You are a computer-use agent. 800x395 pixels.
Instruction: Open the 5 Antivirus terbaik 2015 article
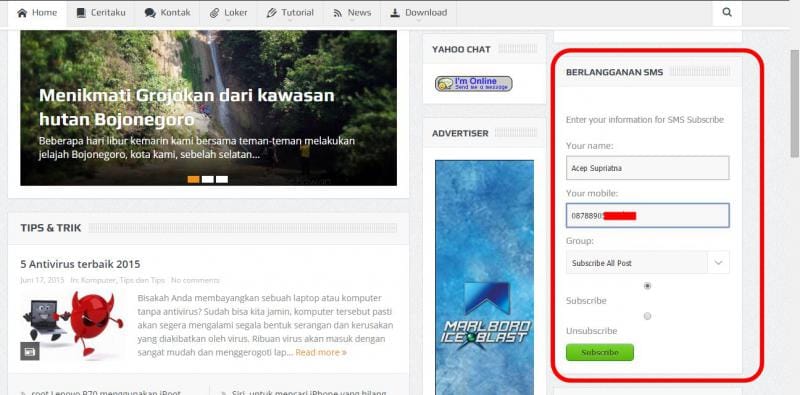coord(80,264)
